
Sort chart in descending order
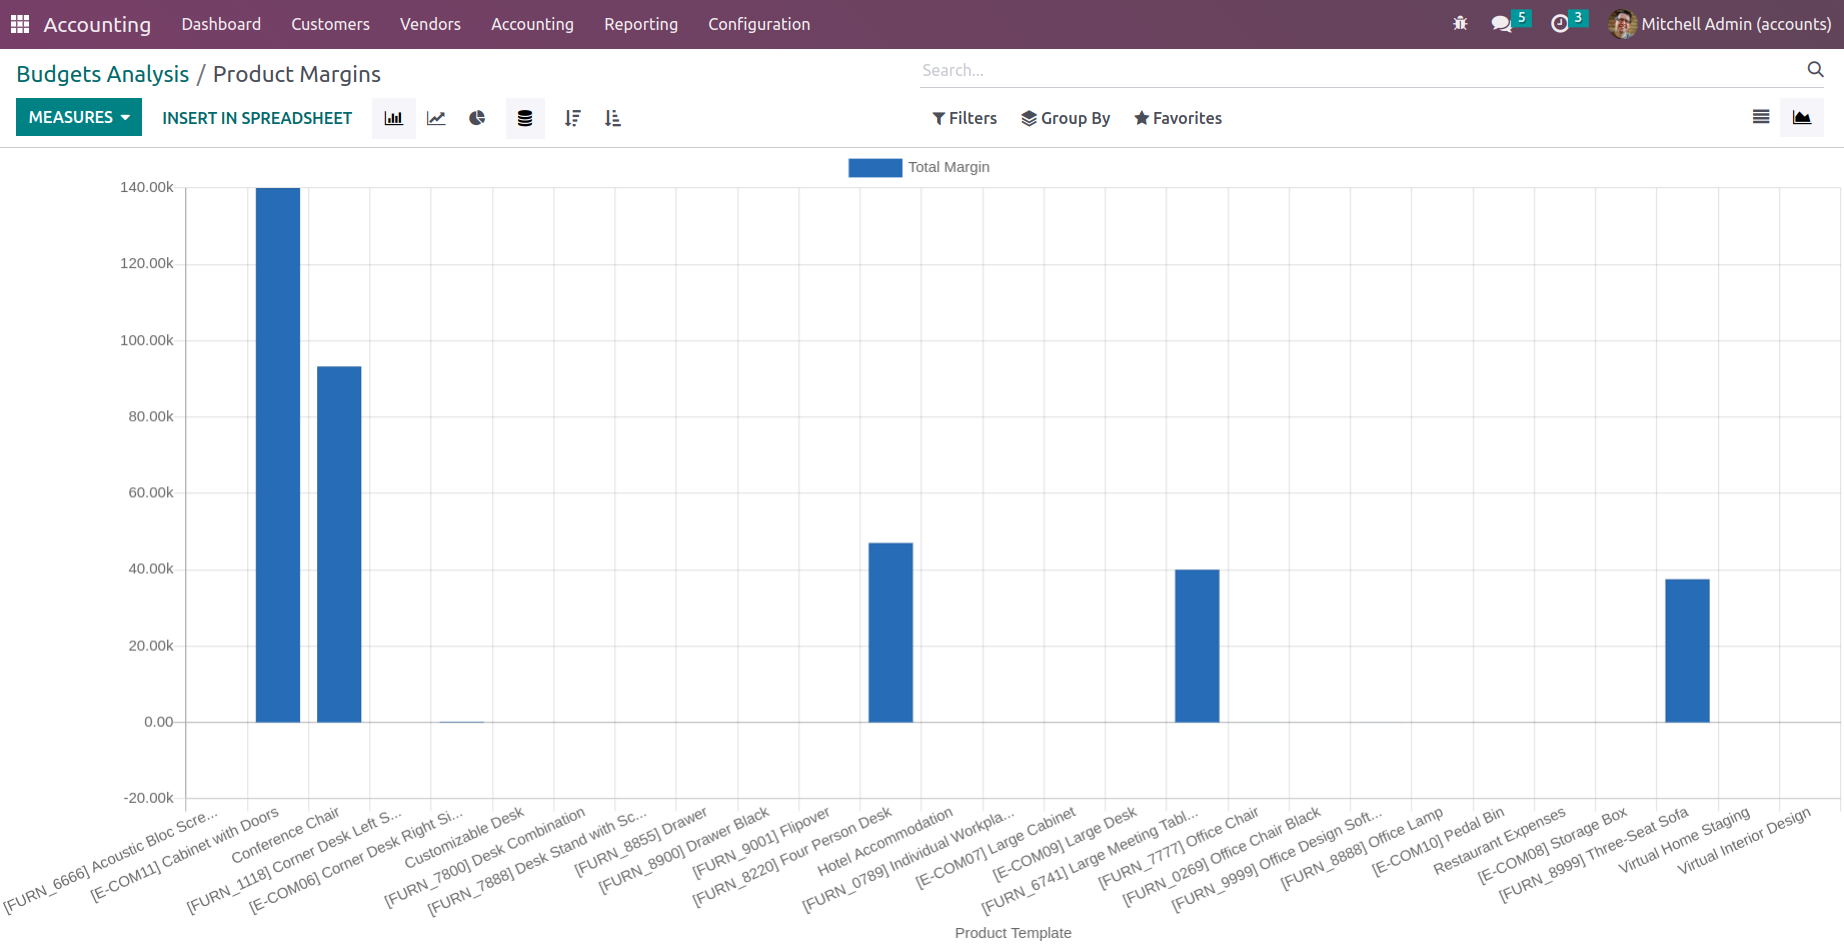coord(572,118)
